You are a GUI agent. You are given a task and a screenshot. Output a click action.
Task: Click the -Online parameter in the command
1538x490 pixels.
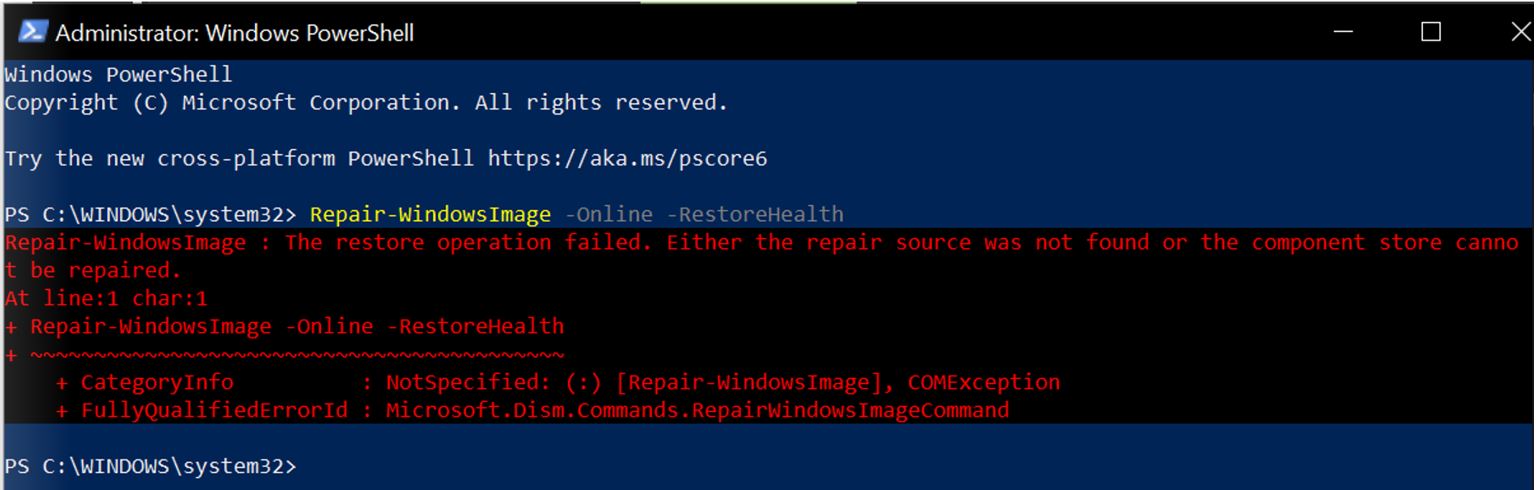608,214
